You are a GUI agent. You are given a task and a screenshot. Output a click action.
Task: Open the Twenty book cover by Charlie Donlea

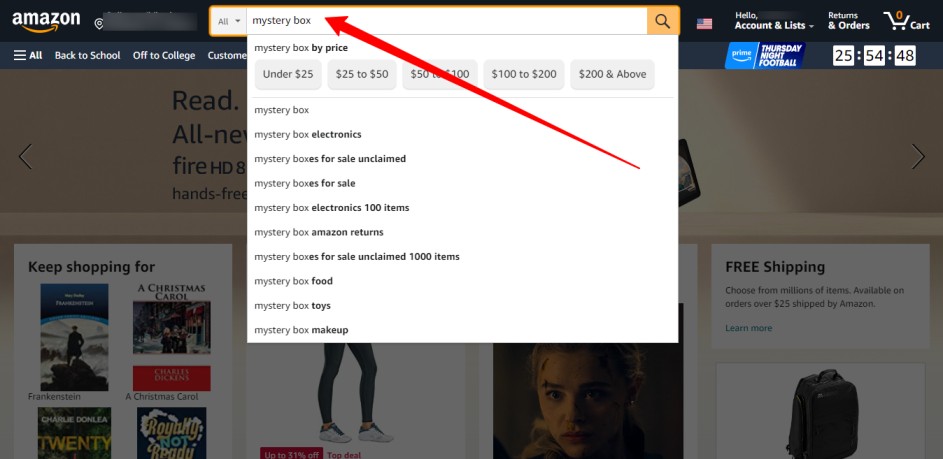coord(75,433)
